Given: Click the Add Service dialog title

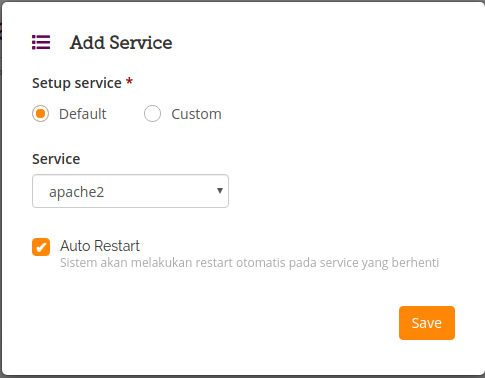Looking at the screenshot, I should click(x=121, y=43).
